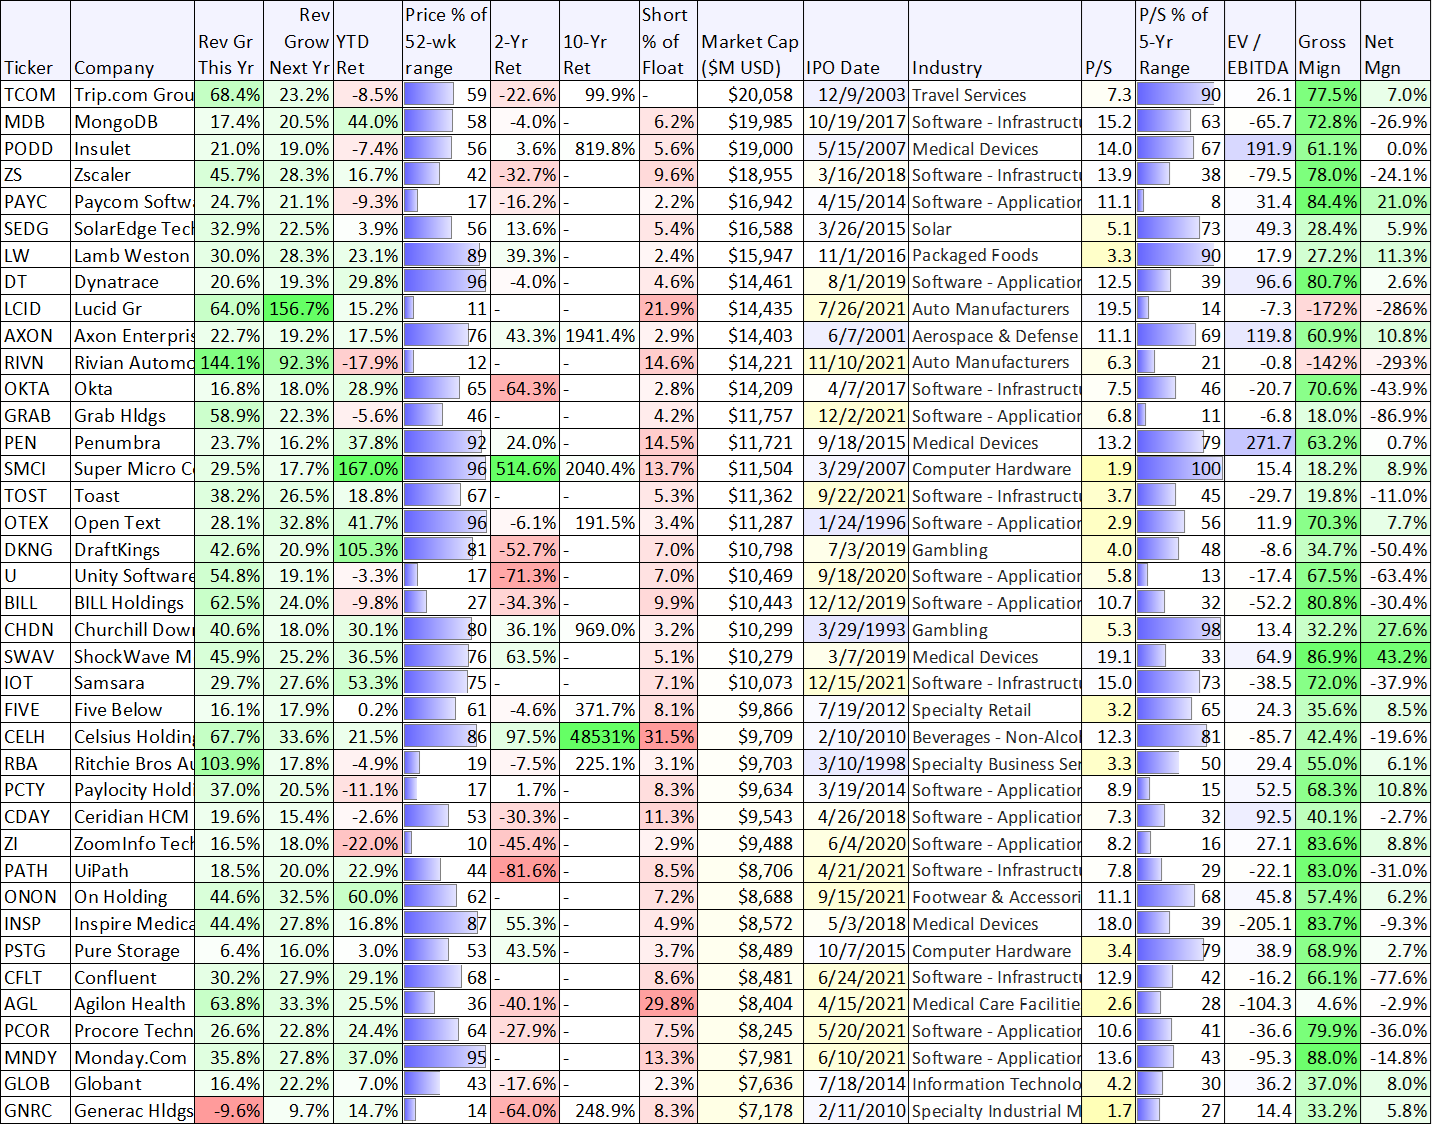Click the GNRC ticker cell

click(36, 1110)
